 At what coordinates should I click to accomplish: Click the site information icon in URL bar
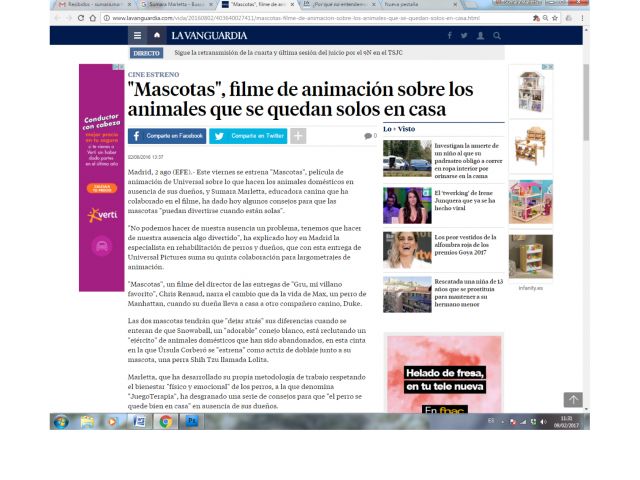coord(107,18)
